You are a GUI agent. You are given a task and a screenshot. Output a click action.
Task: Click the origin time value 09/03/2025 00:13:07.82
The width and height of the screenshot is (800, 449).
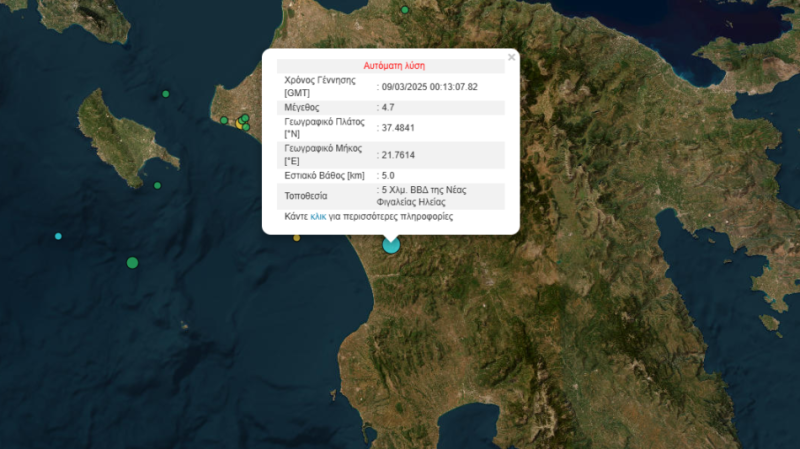(430, 87)
